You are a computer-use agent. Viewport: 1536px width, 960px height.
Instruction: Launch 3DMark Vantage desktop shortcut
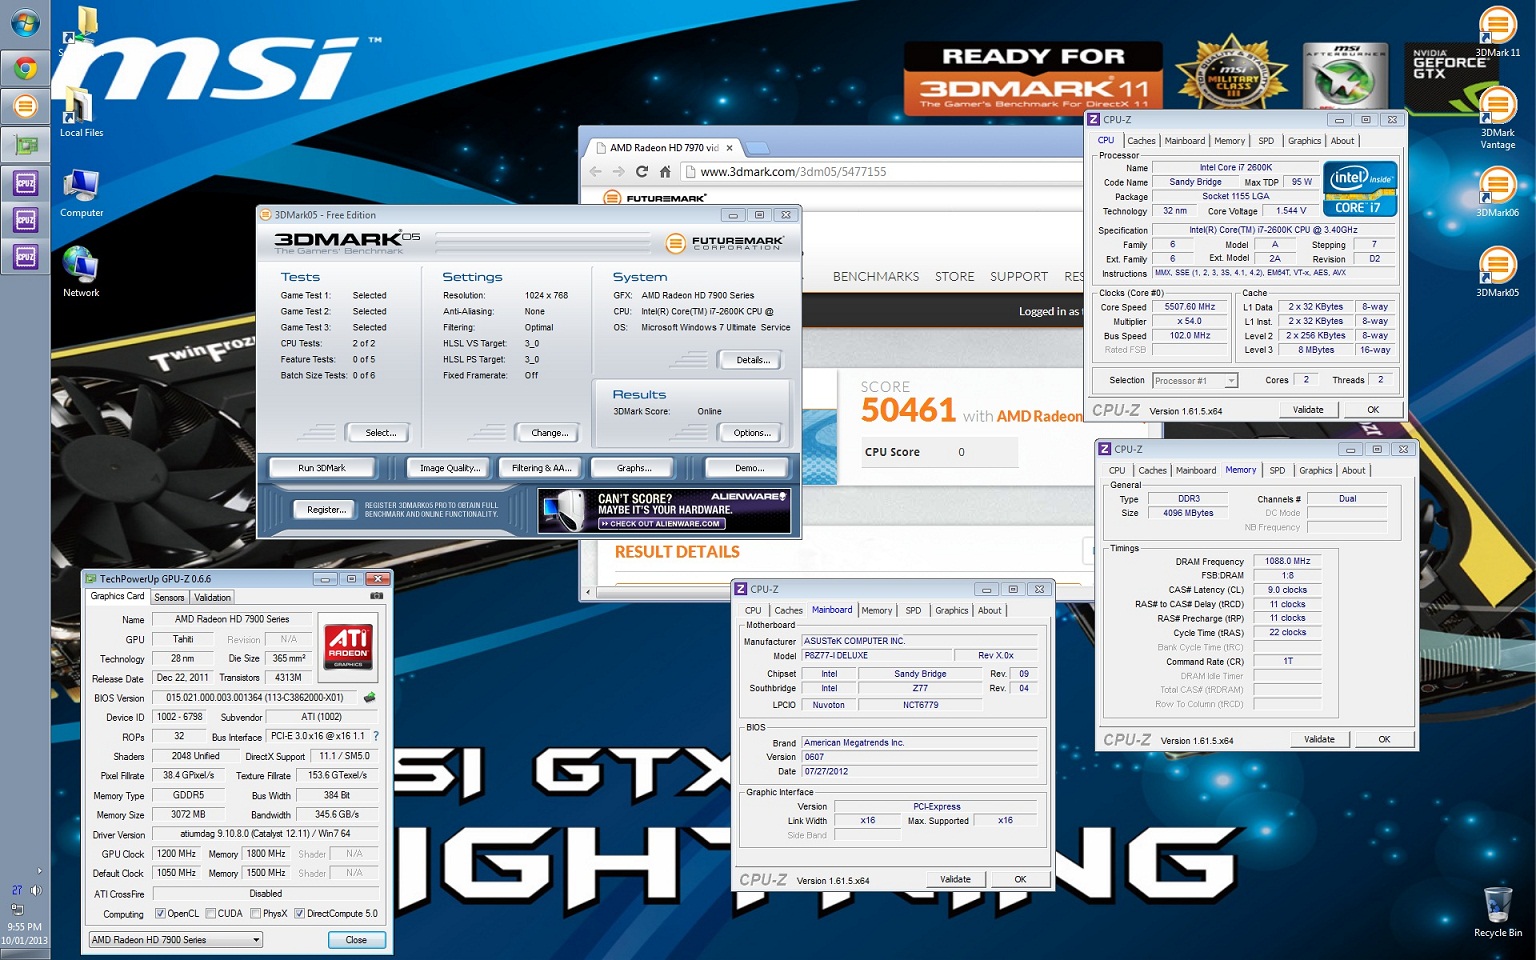pos(1497,118)
